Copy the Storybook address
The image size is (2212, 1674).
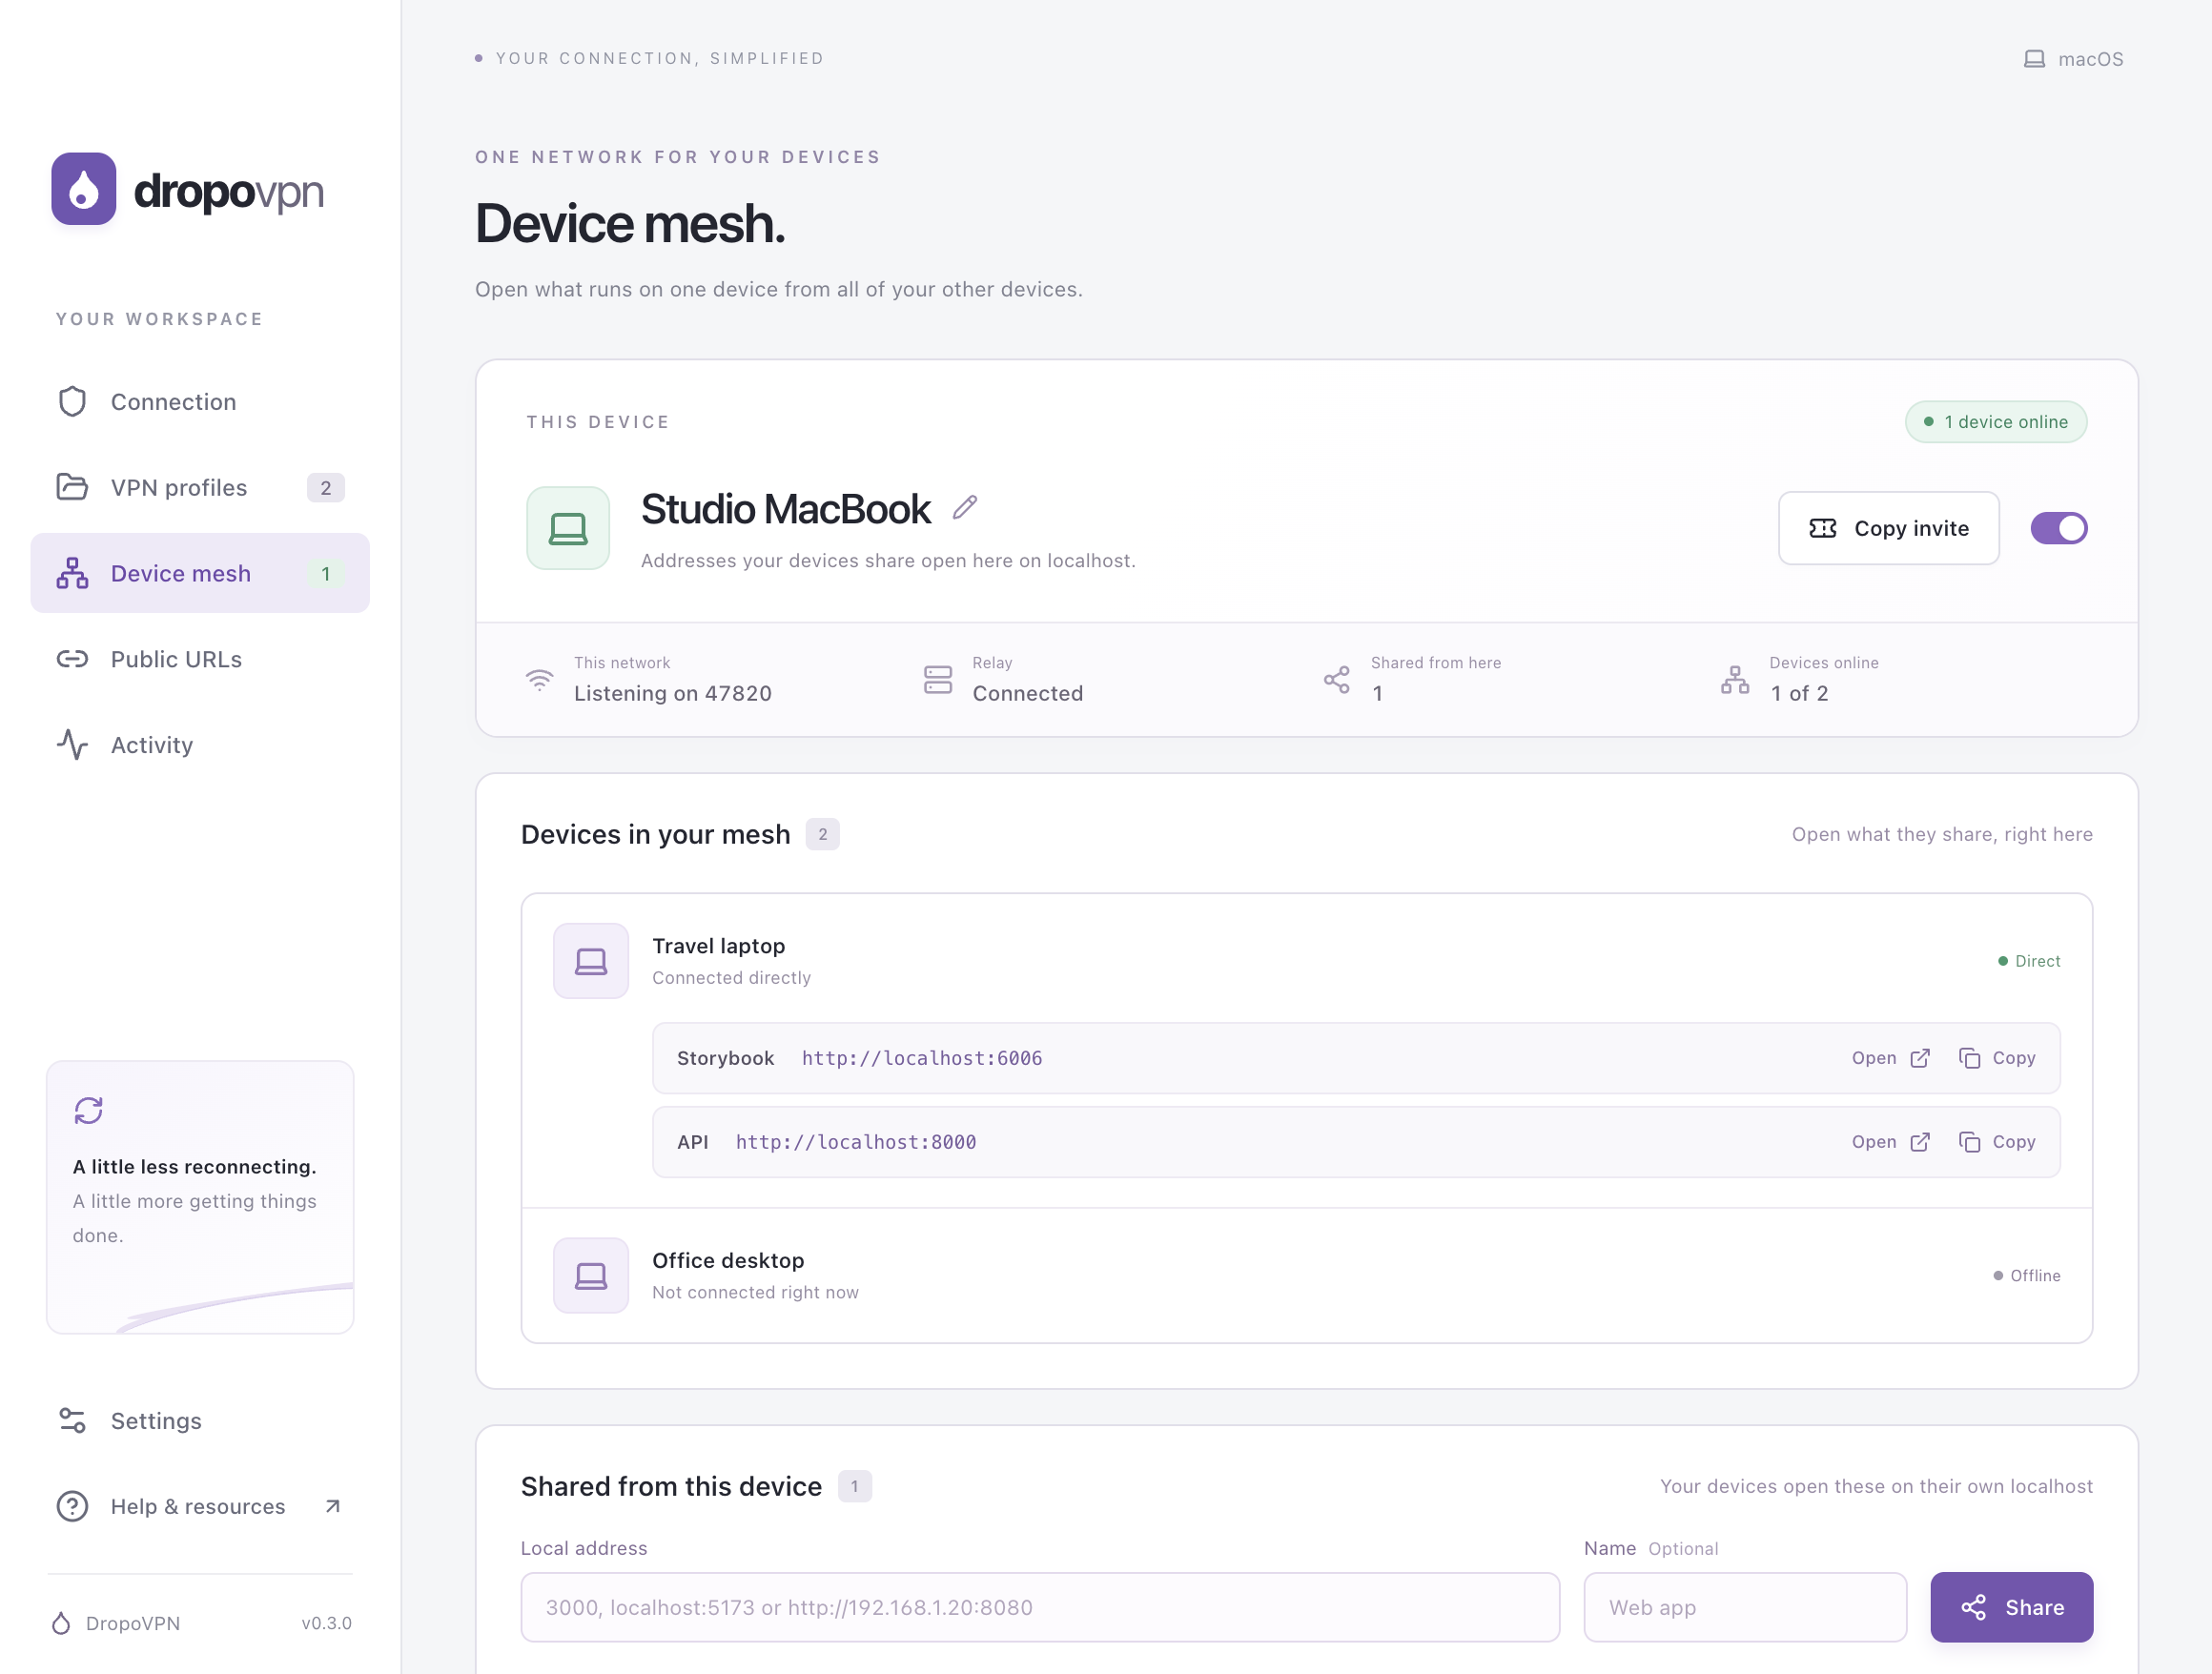pos(1997,1058)
